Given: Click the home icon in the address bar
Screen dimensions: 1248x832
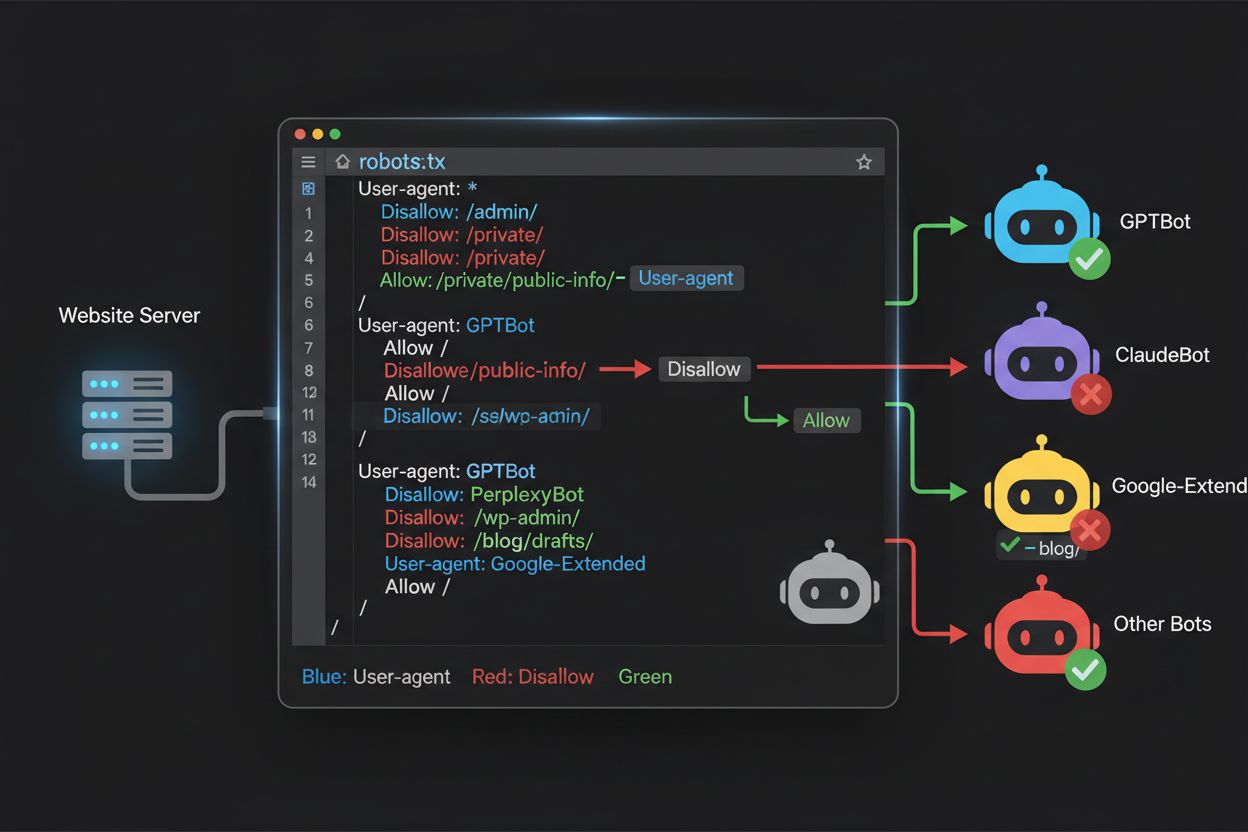Looking at the screenshot, I should [x=341, y=161].
